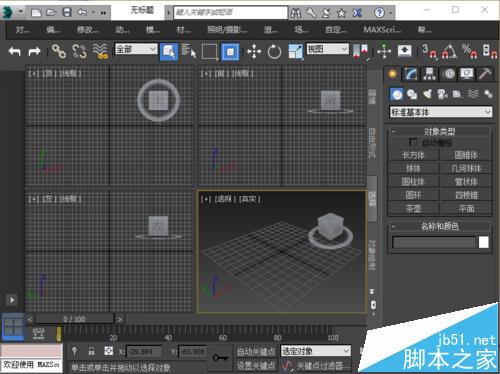Image resolution: width=500 pixels, height=374 pixels.
Task: Select the Space Warps category icon
Action: pos(473,94)
